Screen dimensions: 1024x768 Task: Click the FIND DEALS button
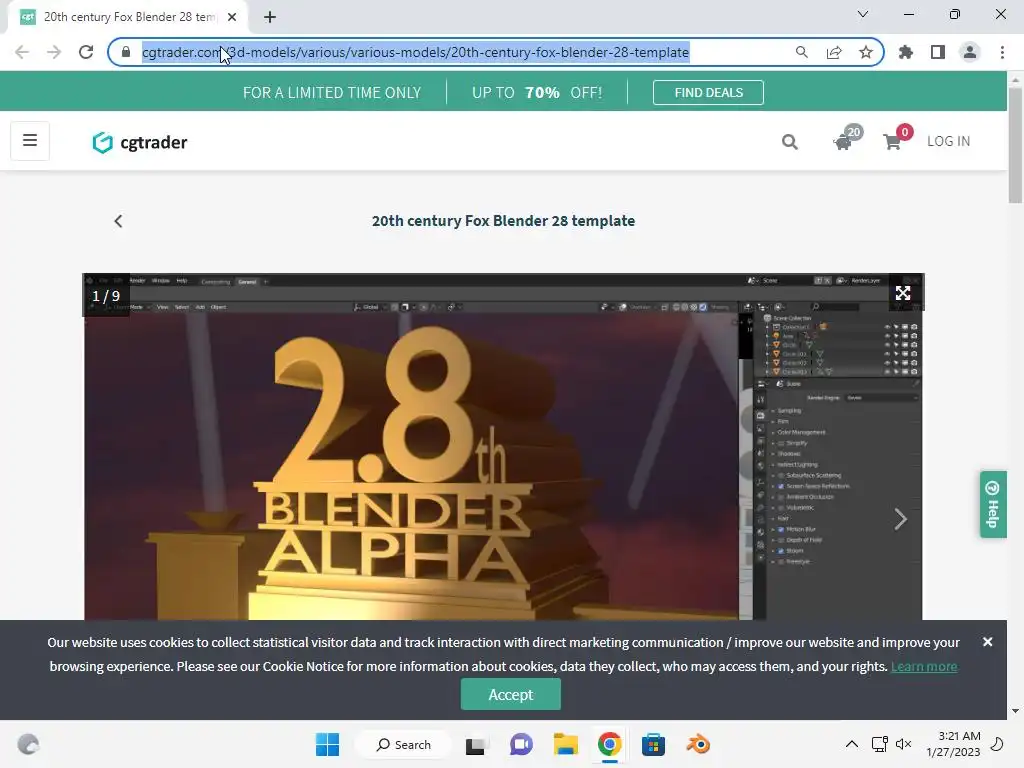[708, 93]
